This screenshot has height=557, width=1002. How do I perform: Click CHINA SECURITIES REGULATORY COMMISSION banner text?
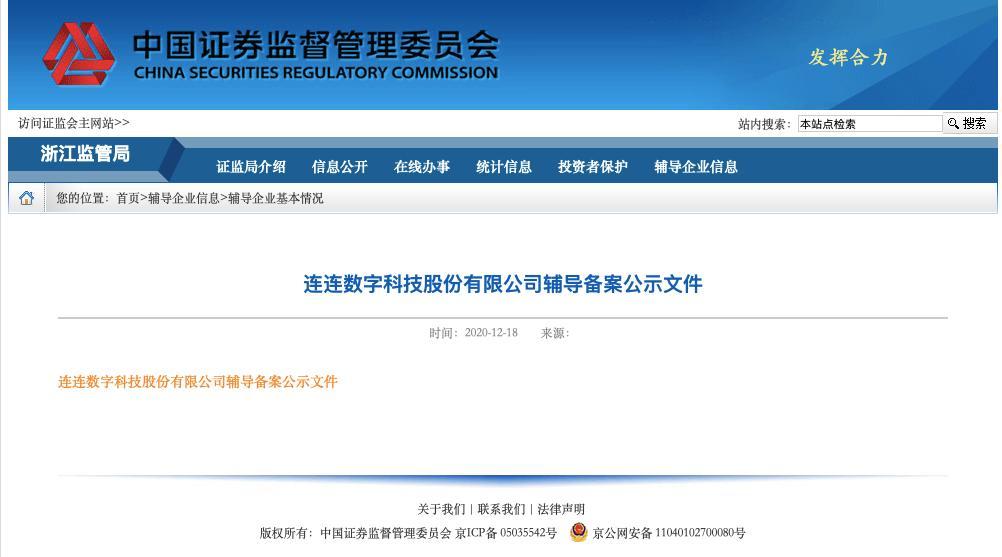tap(316, 73)
